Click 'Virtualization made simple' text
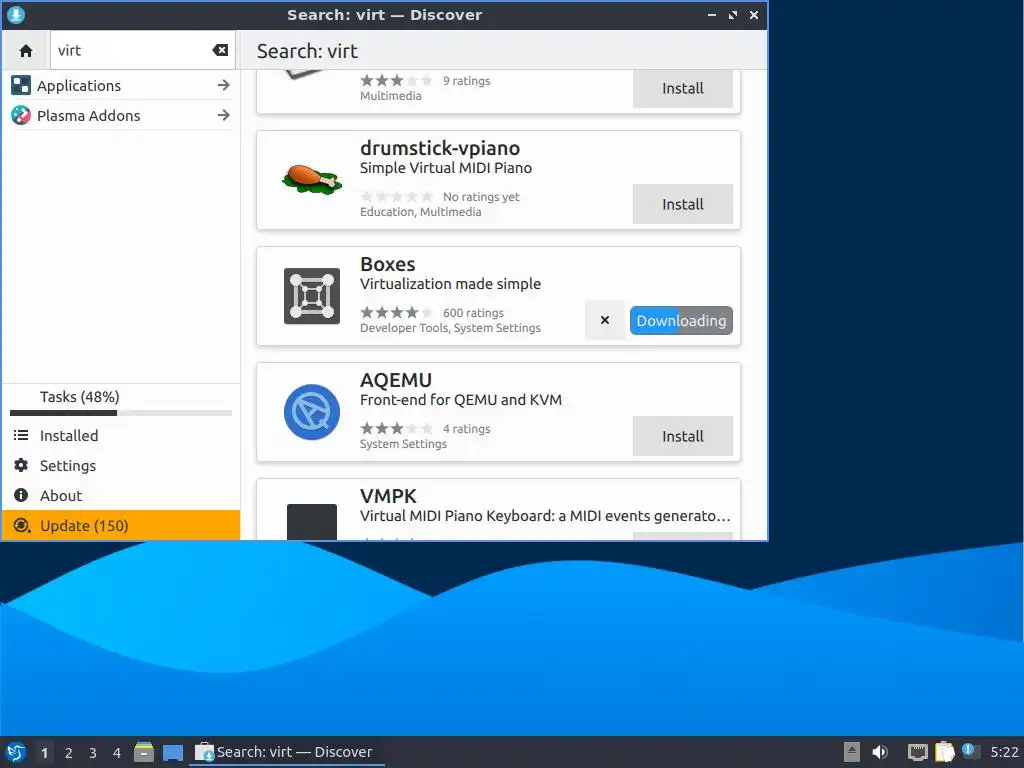This screenshot has height=768, width=1024. coord(450,284)
